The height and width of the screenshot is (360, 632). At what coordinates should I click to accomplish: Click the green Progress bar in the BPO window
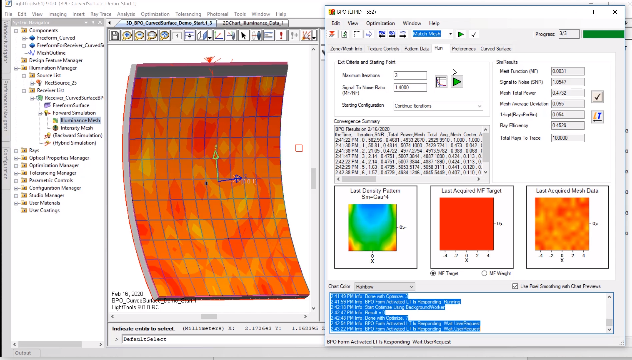click(x=603, y=34)
